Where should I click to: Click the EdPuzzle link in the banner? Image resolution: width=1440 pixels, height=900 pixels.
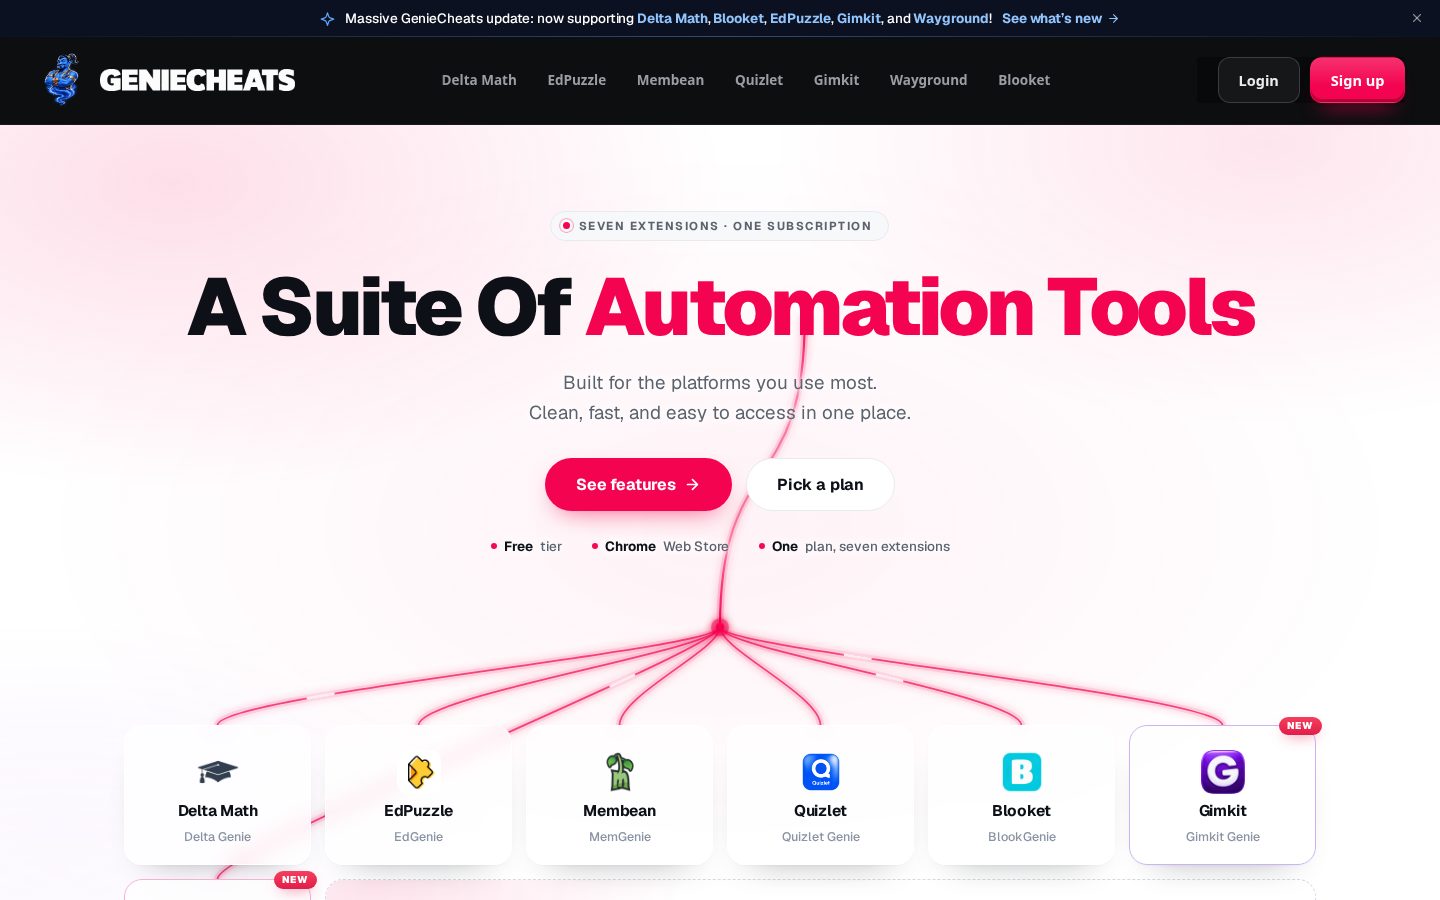pos(800,18)
